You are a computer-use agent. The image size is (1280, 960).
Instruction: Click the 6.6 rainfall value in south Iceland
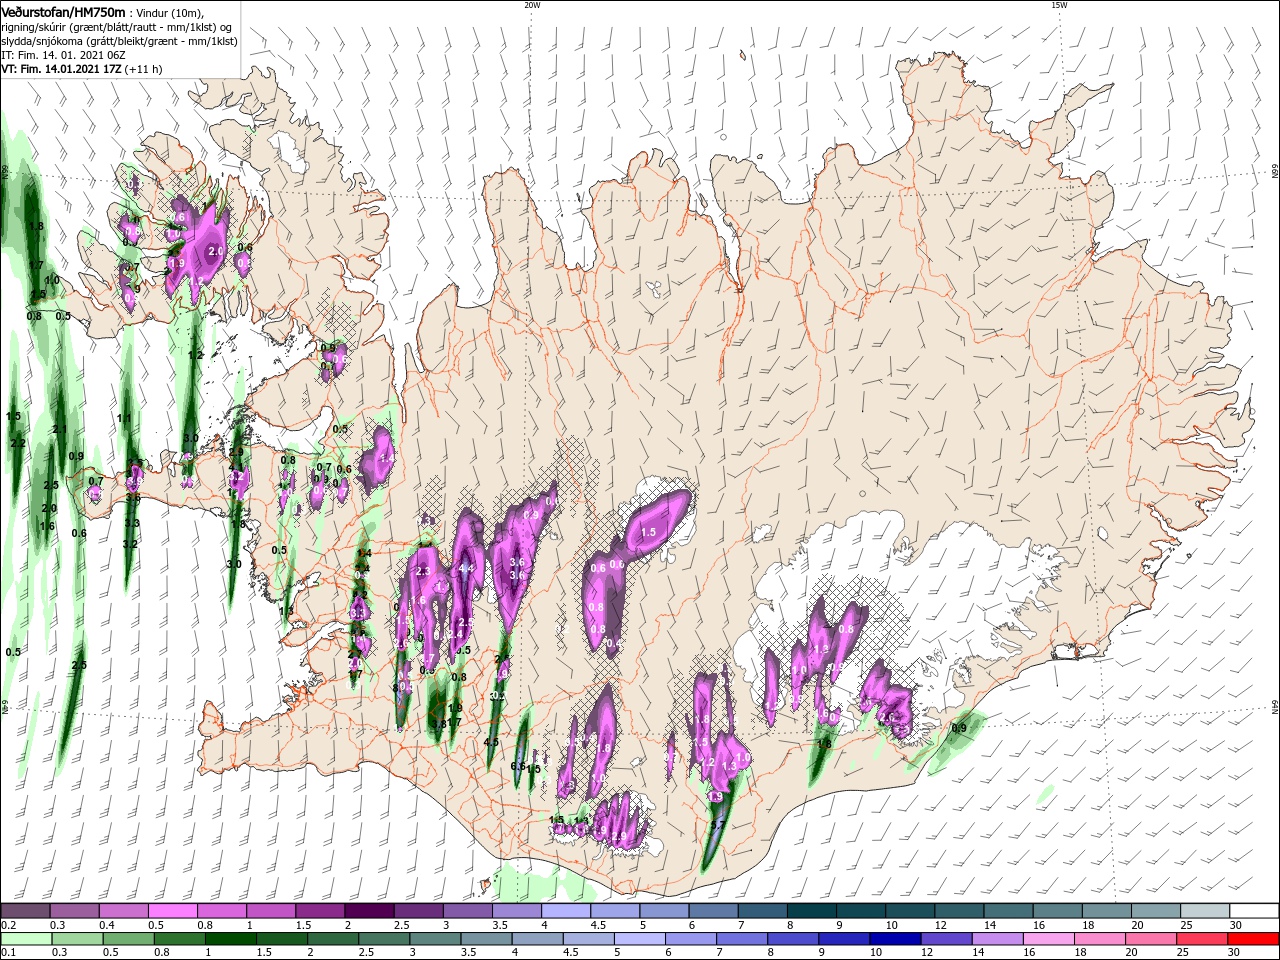518,766
